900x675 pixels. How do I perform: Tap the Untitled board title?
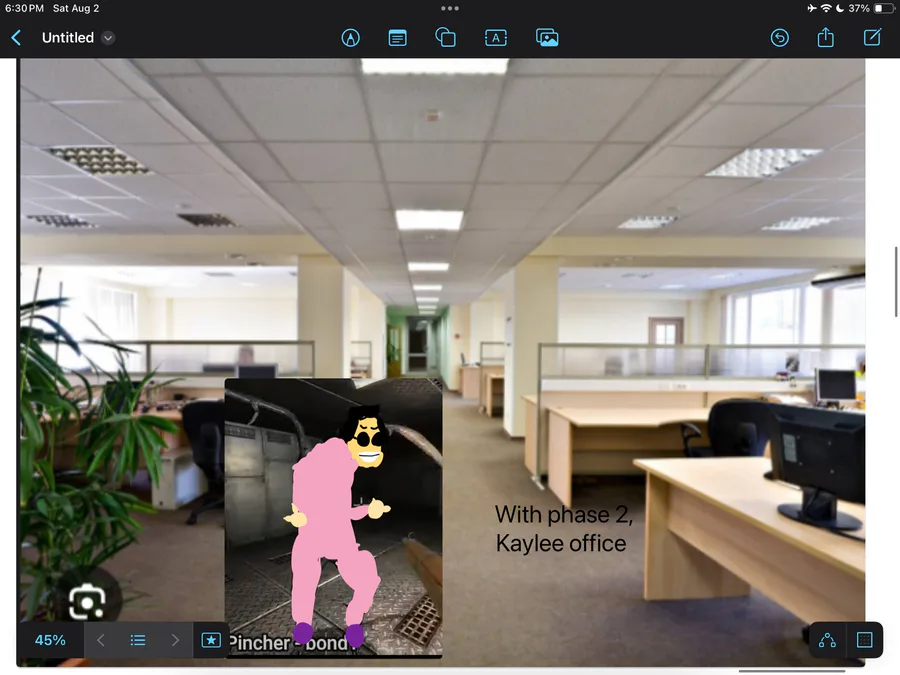pyautogui.click(x=68, y=38)
